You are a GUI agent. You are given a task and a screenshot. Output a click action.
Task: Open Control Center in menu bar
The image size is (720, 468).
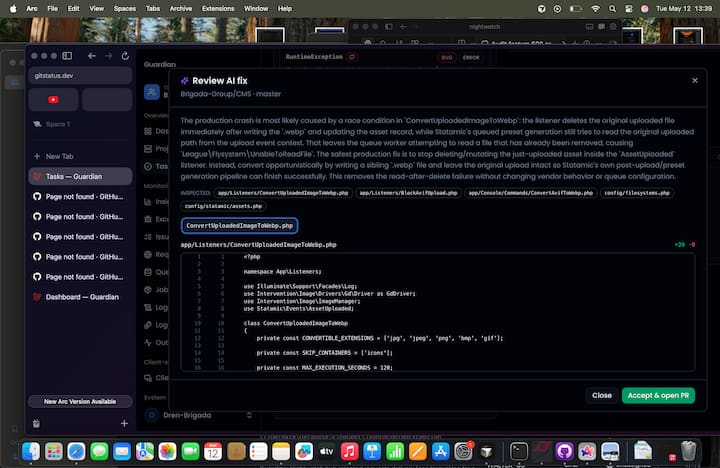tap(629, 8)
